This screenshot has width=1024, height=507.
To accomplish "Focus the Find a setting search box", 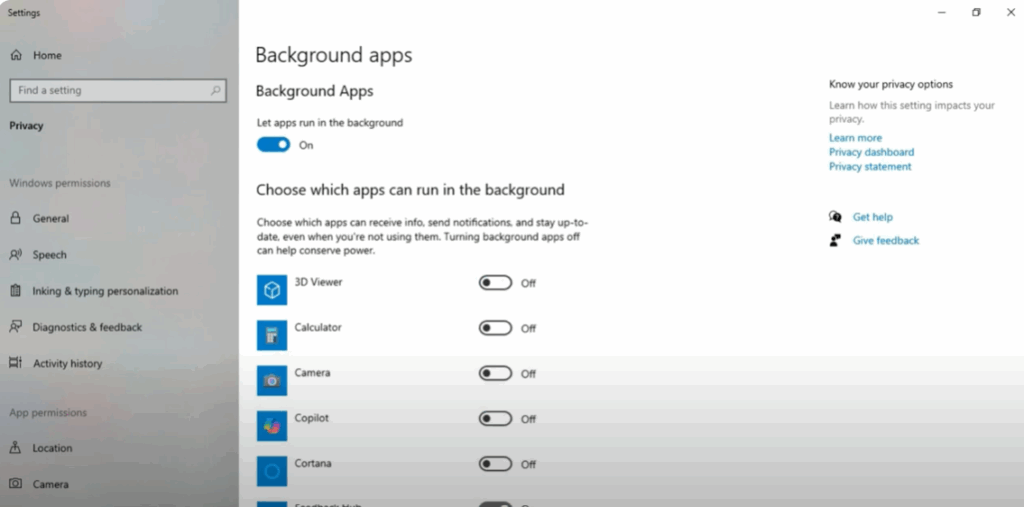I will [x=118, y=91].
